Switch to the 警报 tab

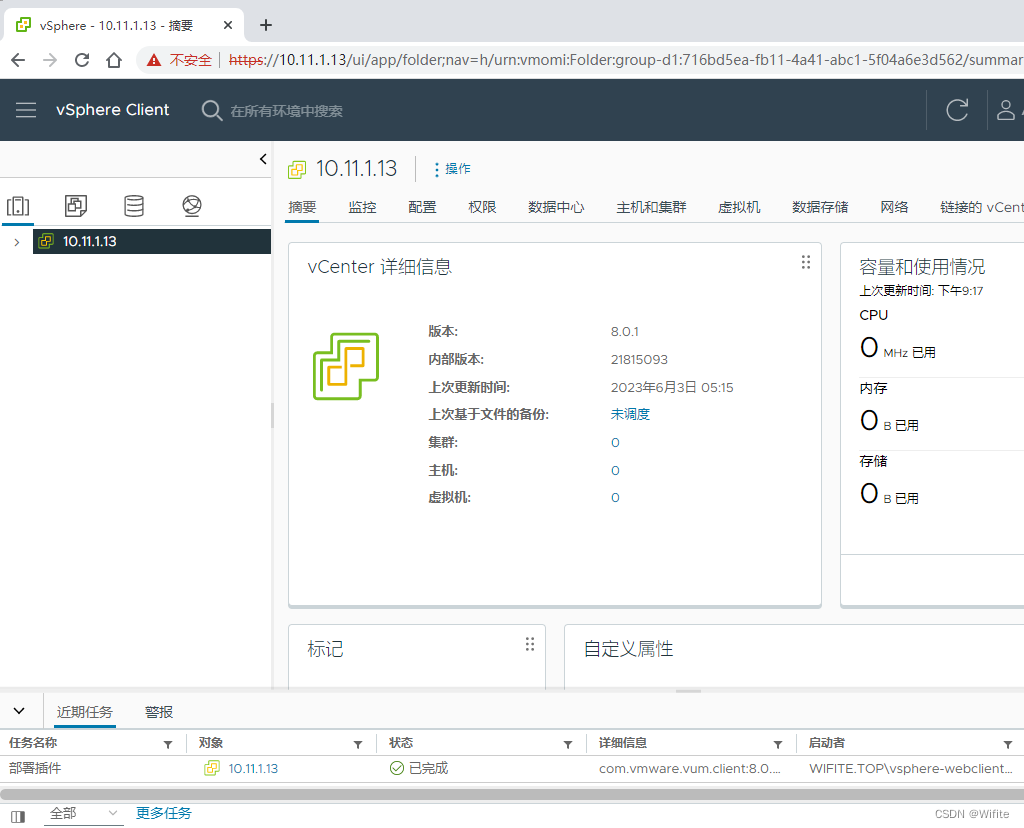tap(159, 712)
